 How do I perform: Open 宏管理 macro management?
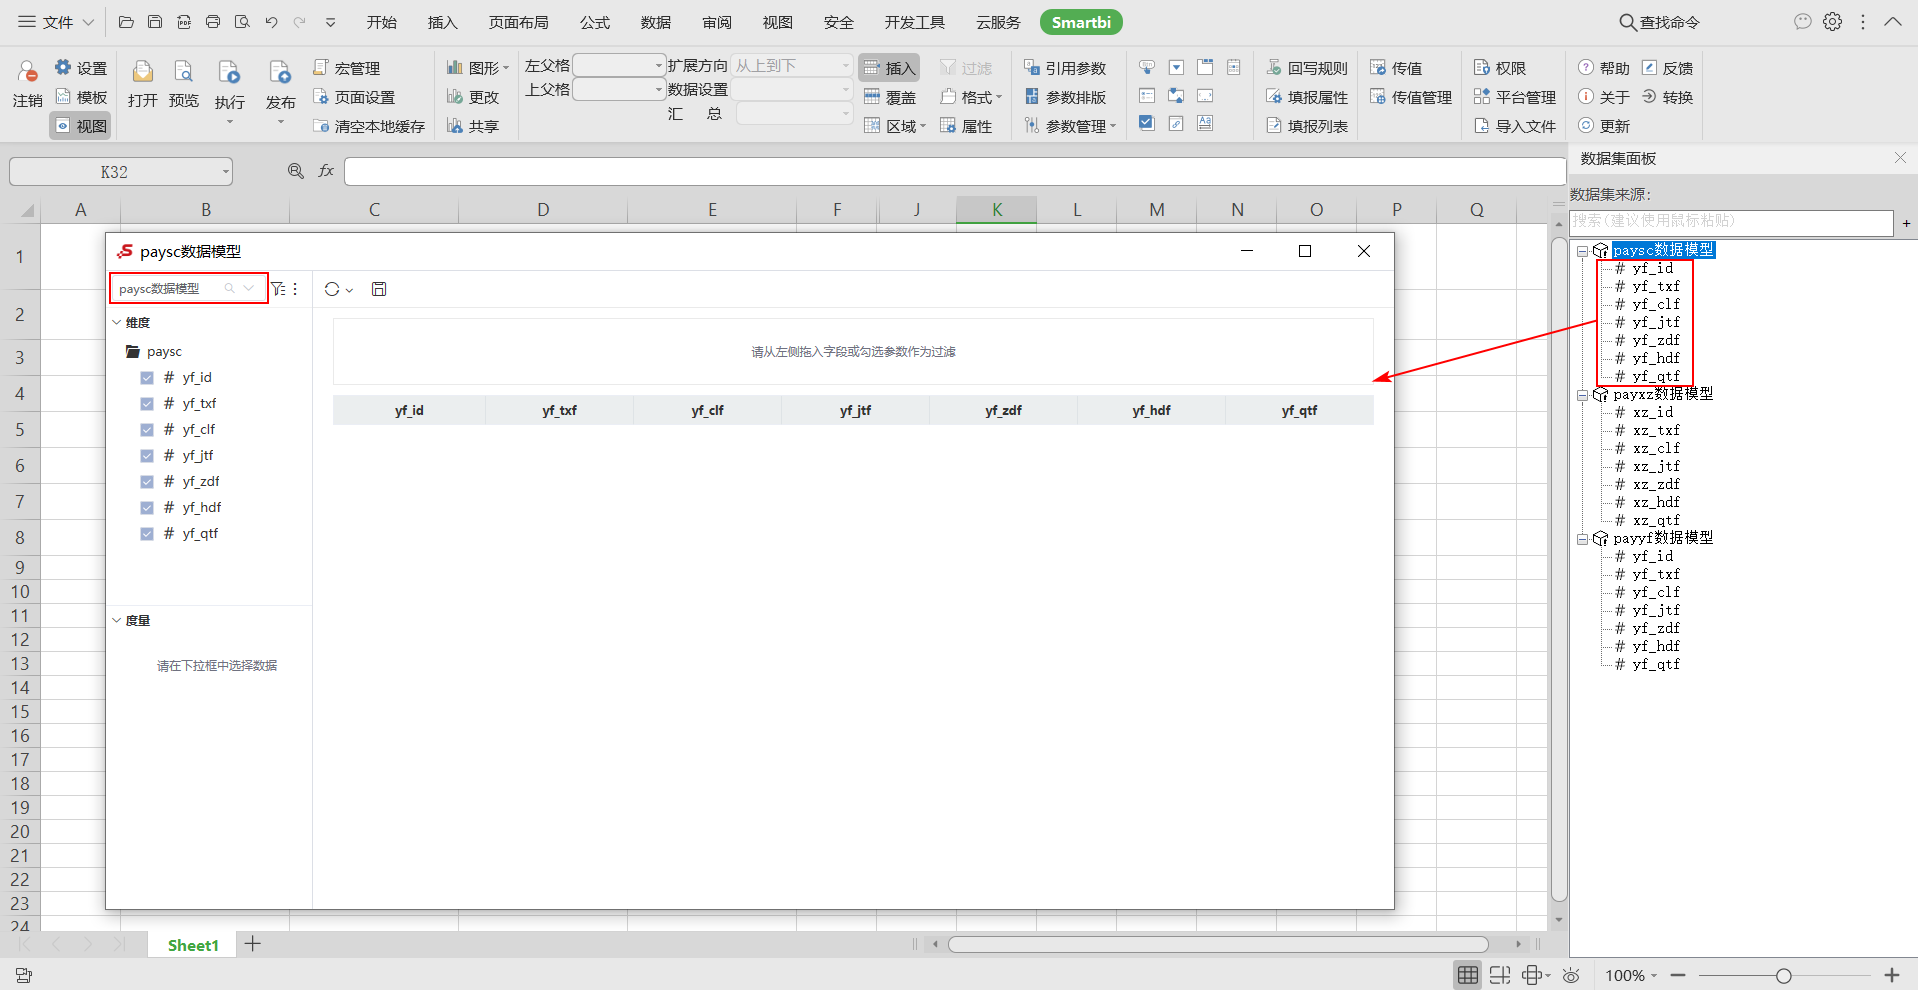346,68
